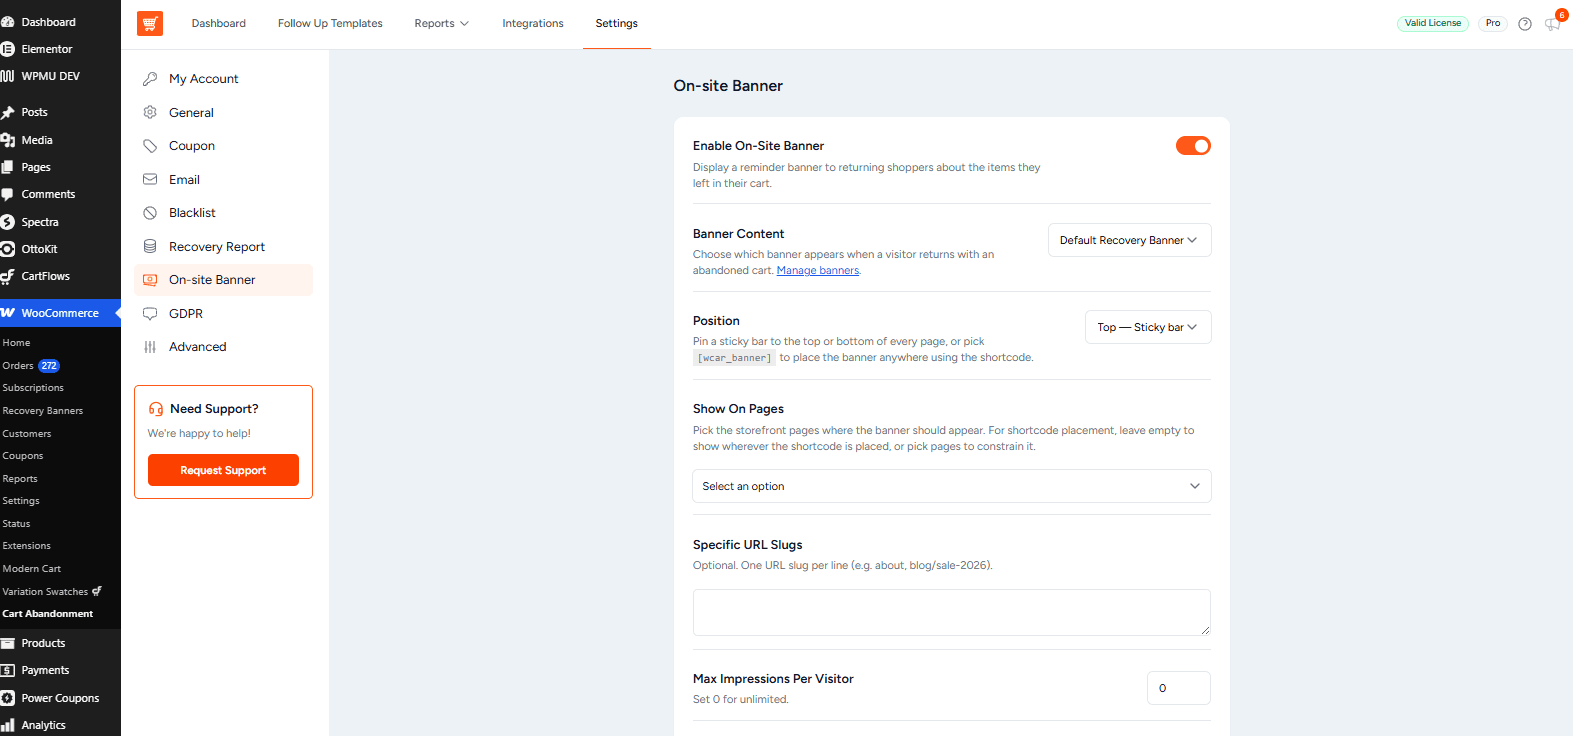This screenshot has height=736, width=1573.
Task: Open the help question mark icon
Action: click(x=1525, y=24)
